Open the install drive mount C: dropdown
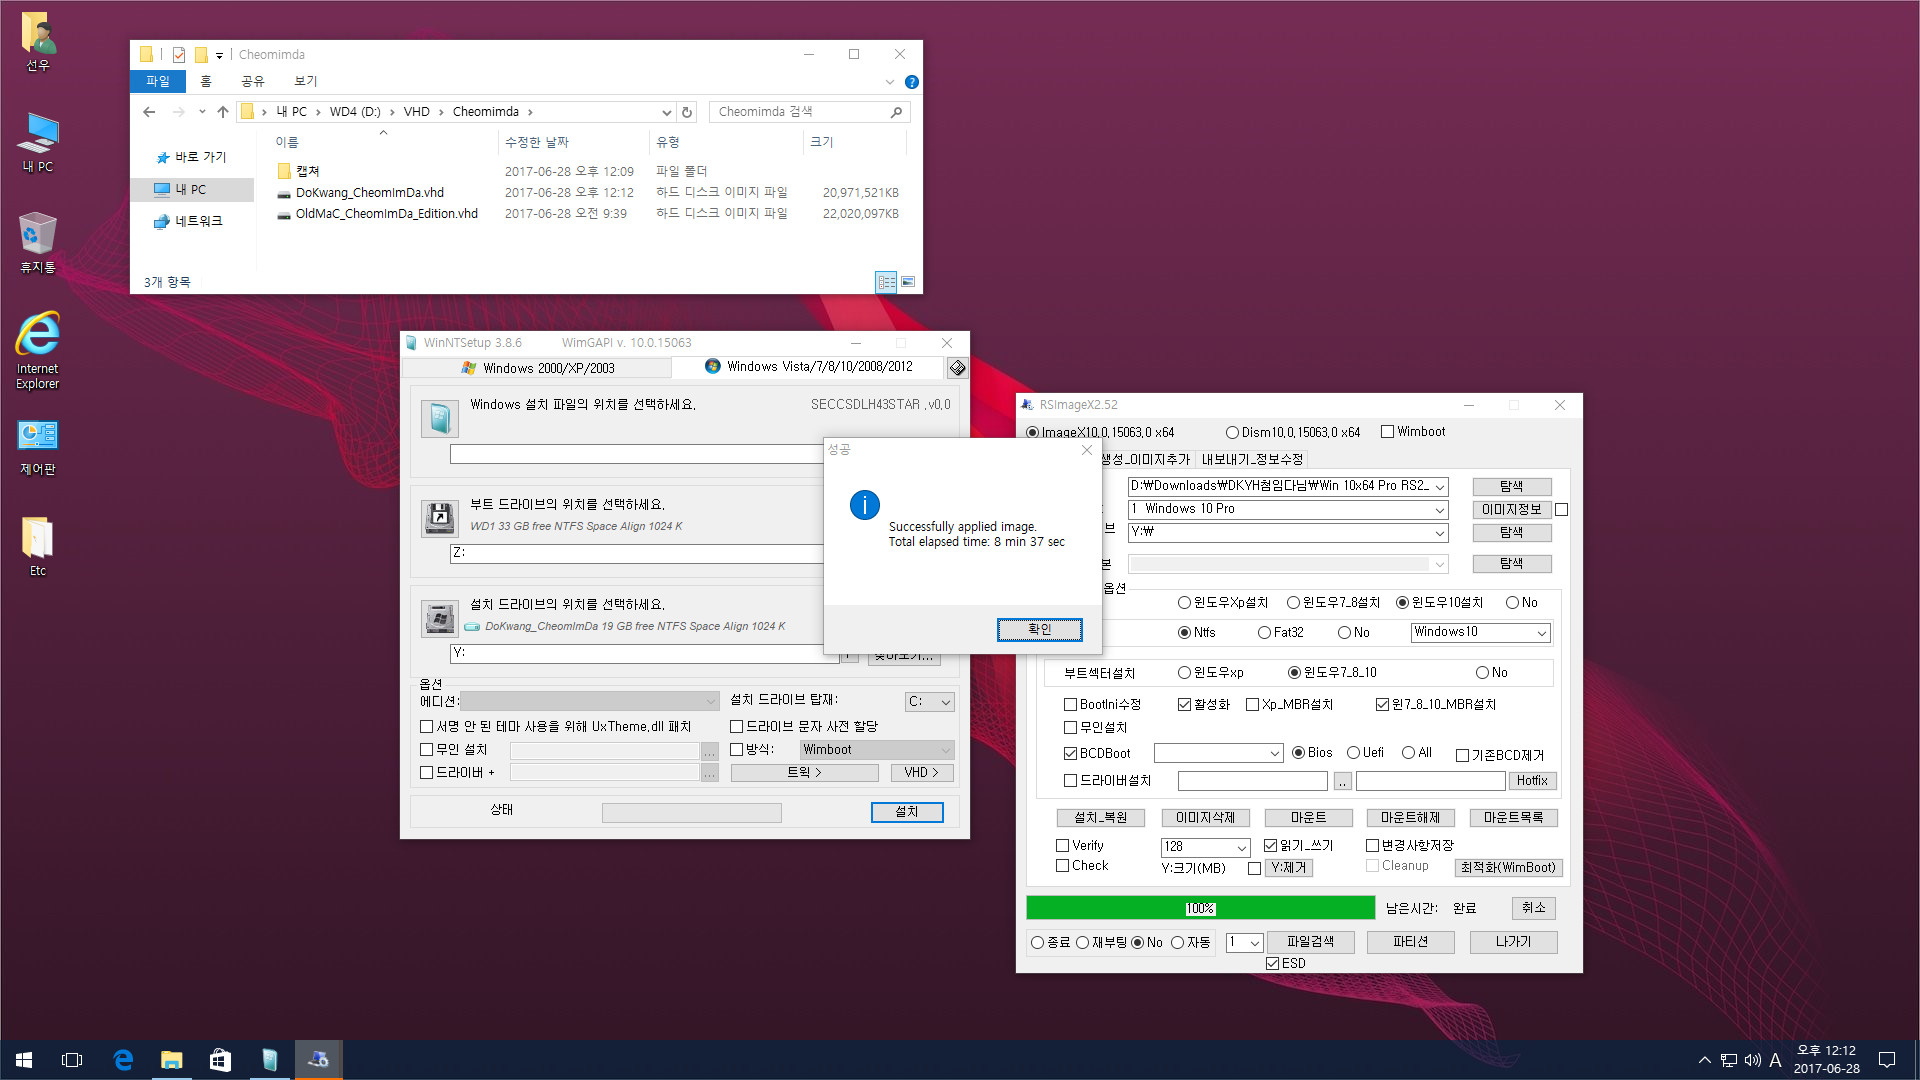 930,702
